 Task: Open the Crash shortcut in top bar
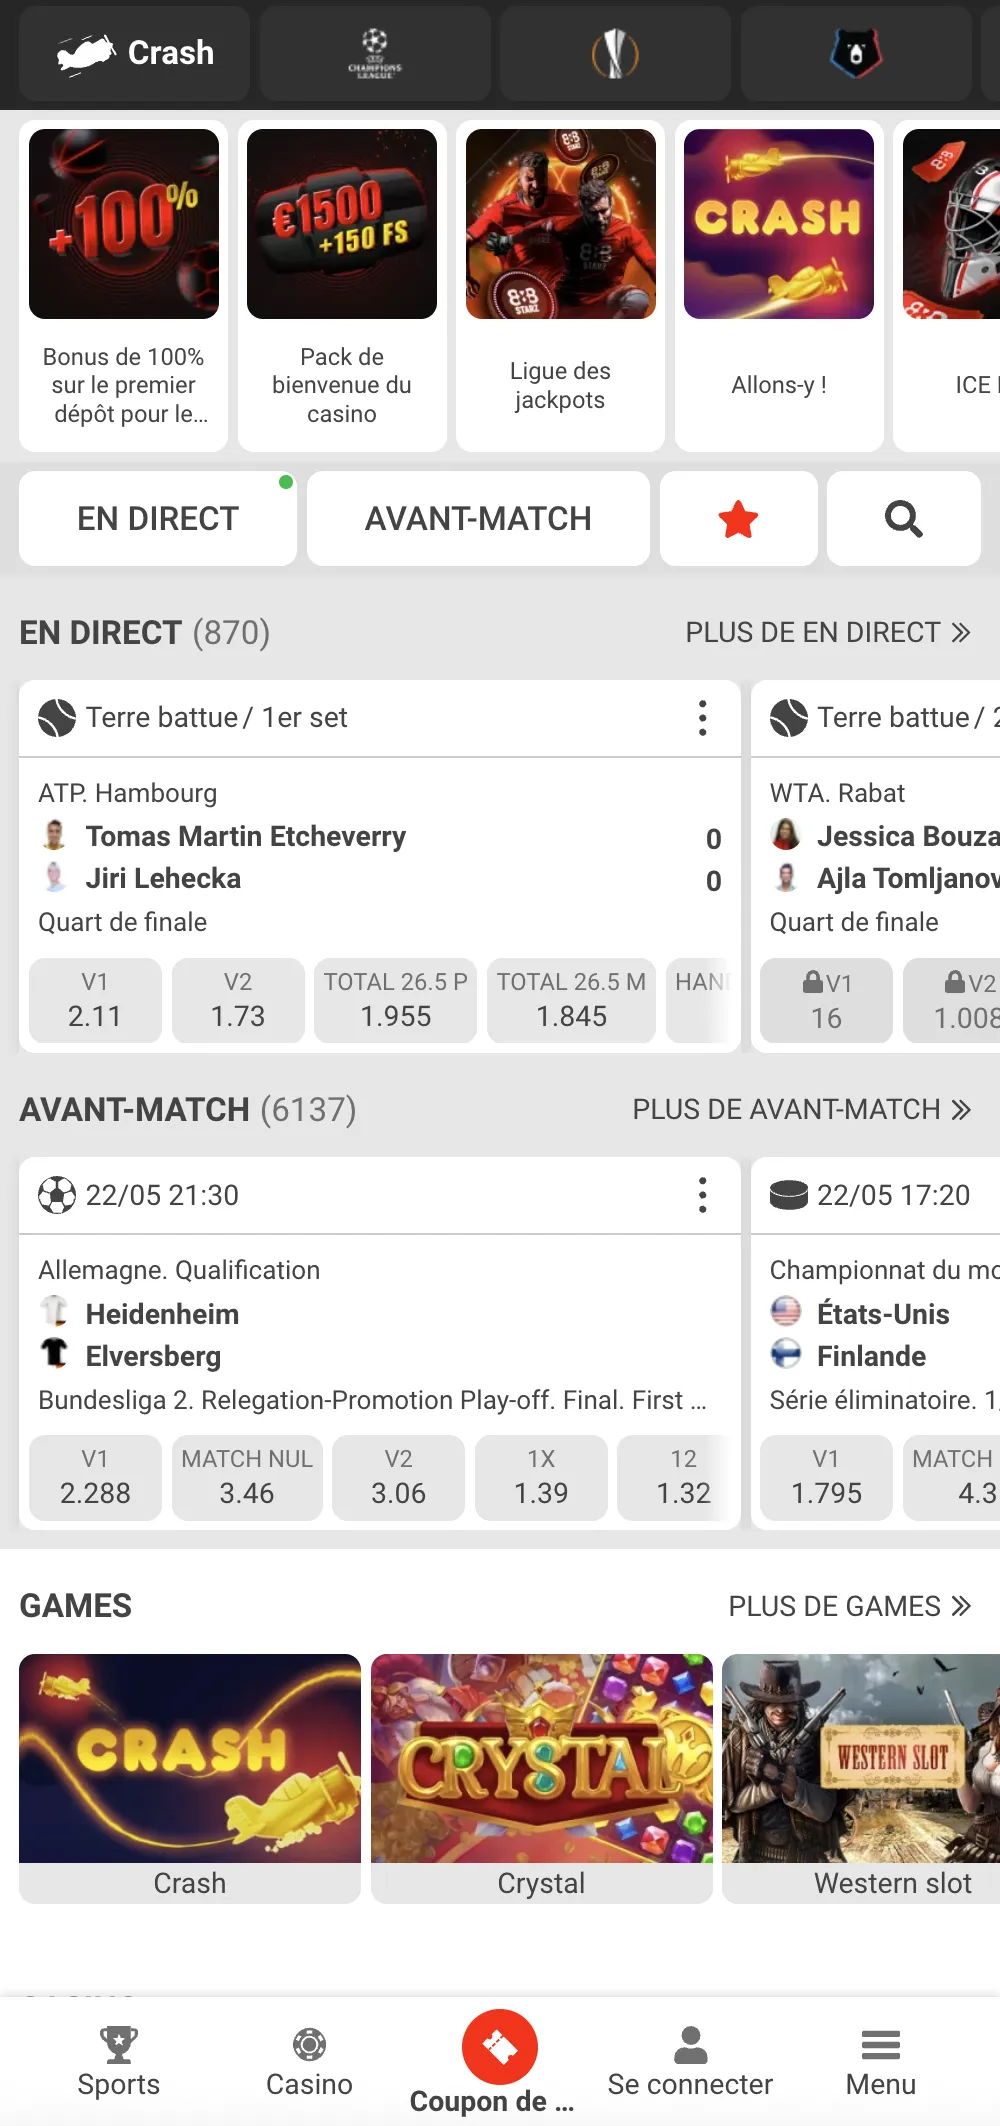[x=135, y=53]
